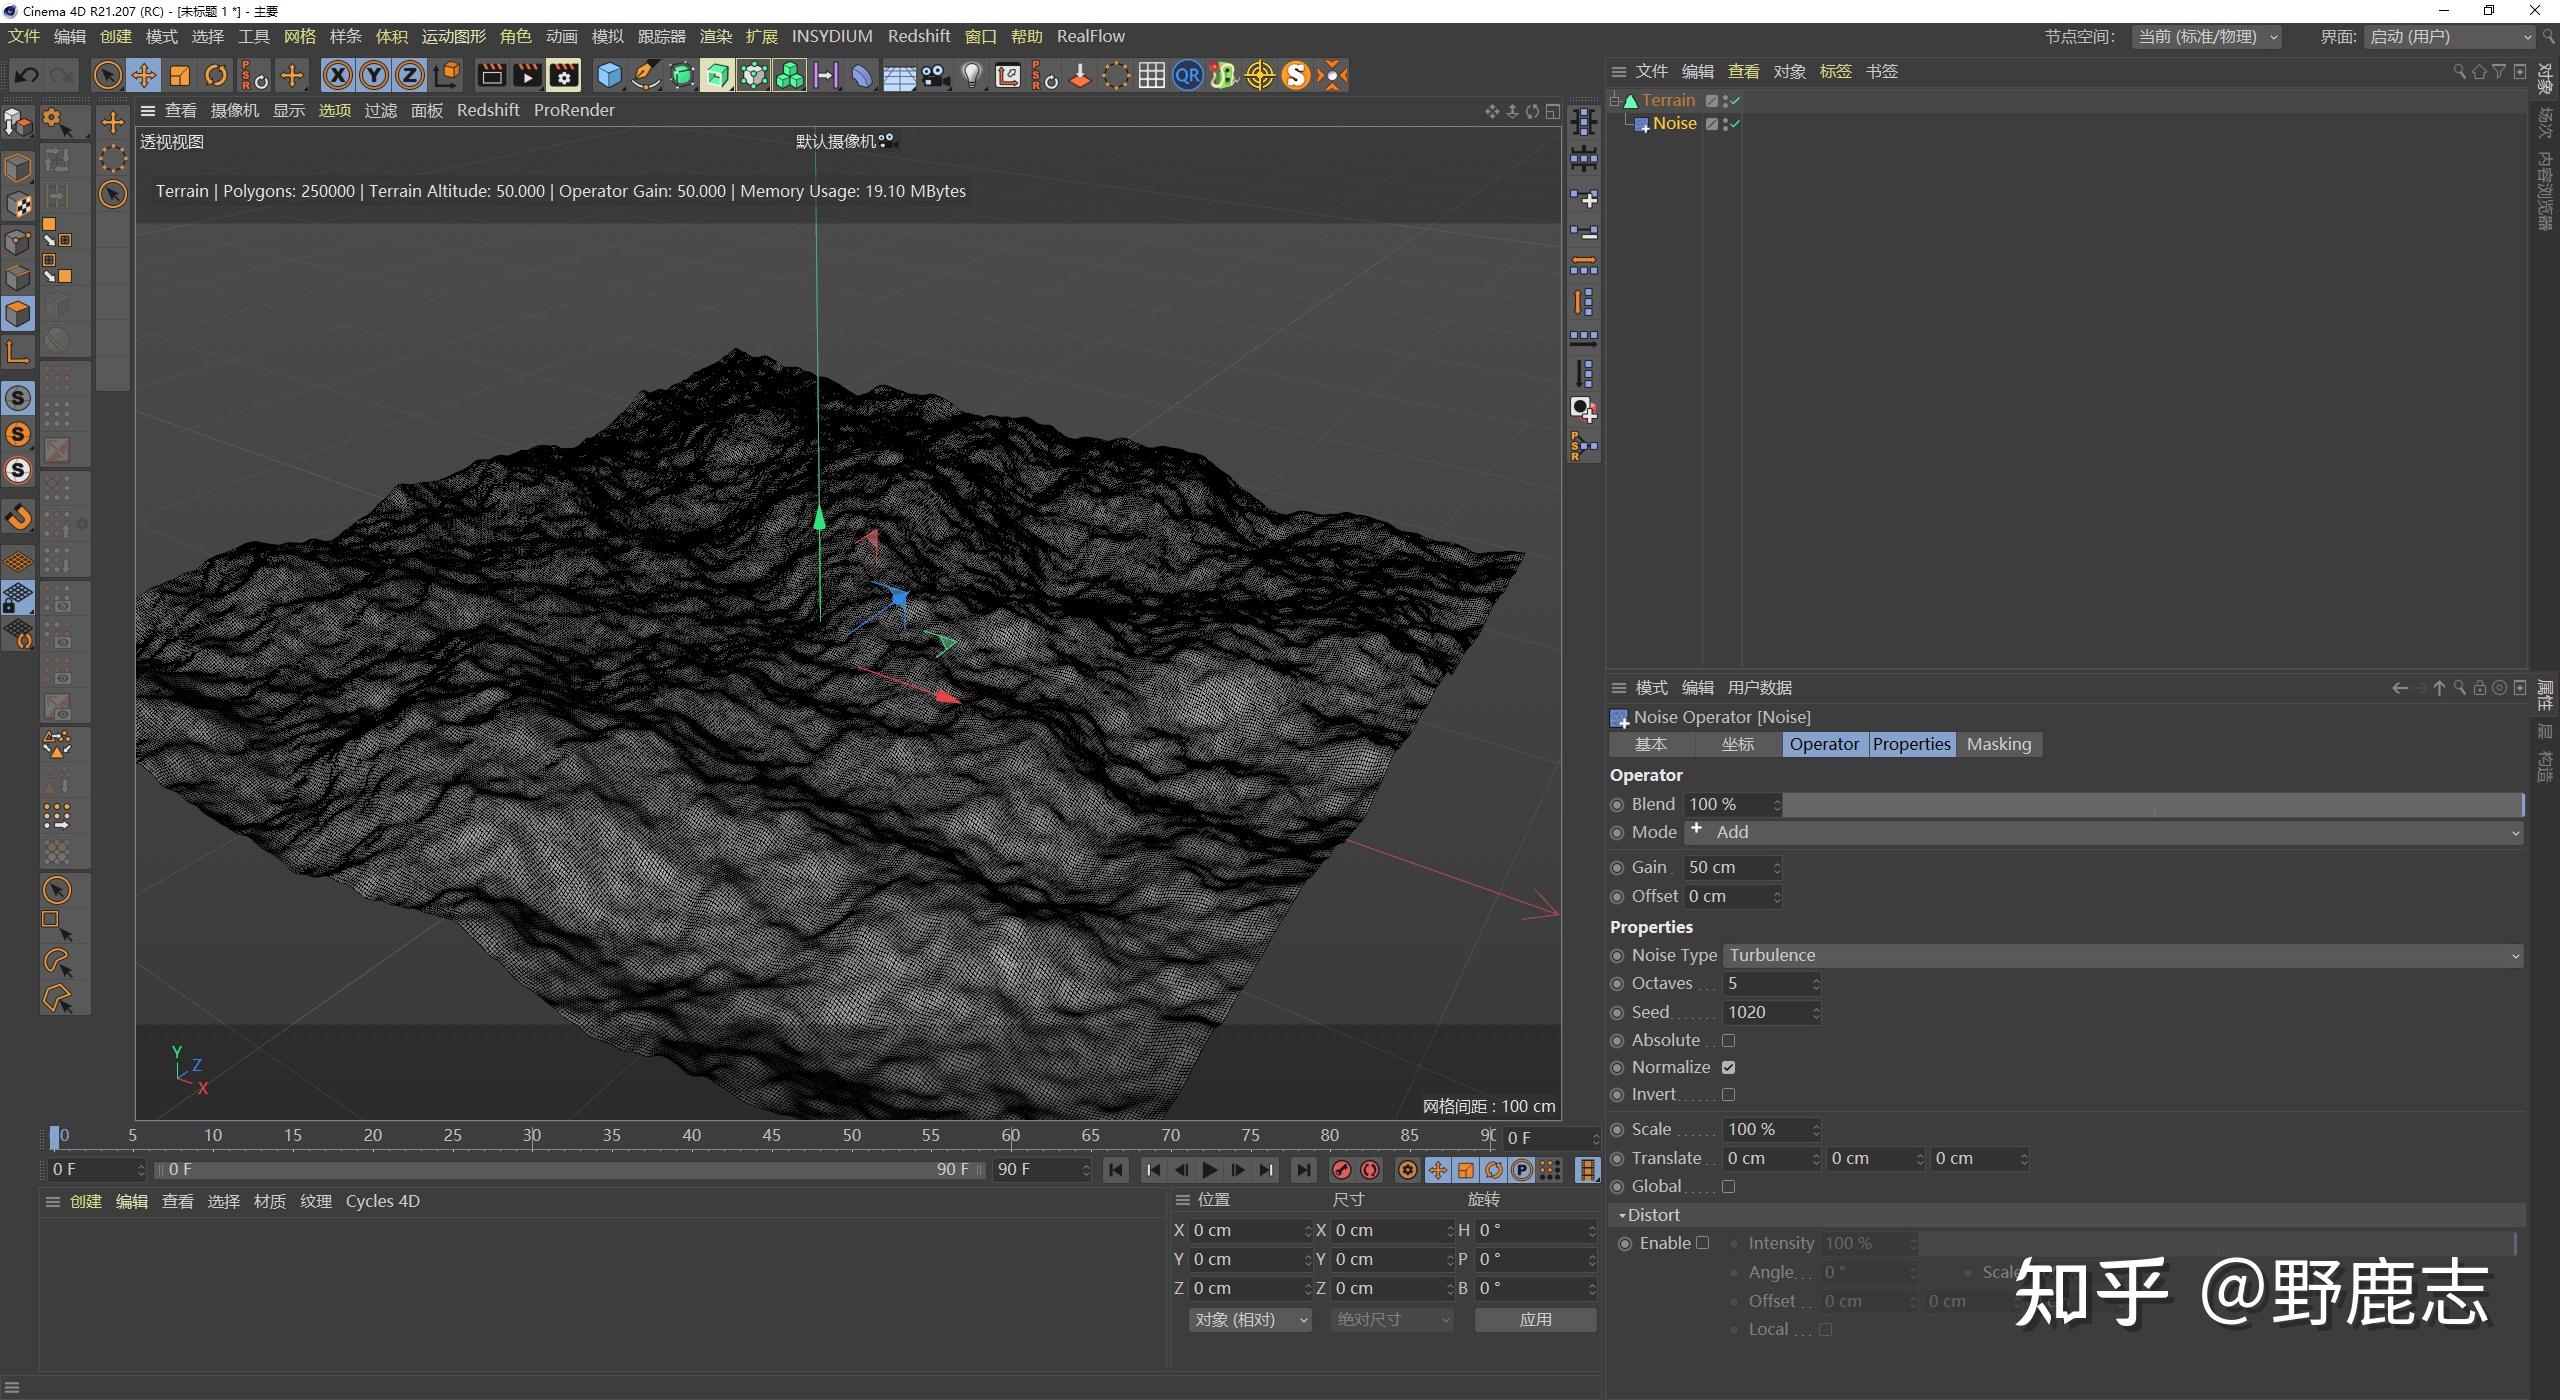2560x1400 pixels.
Task: Uncheck the Normalize checkbox
Action: coord(1728,1068)
